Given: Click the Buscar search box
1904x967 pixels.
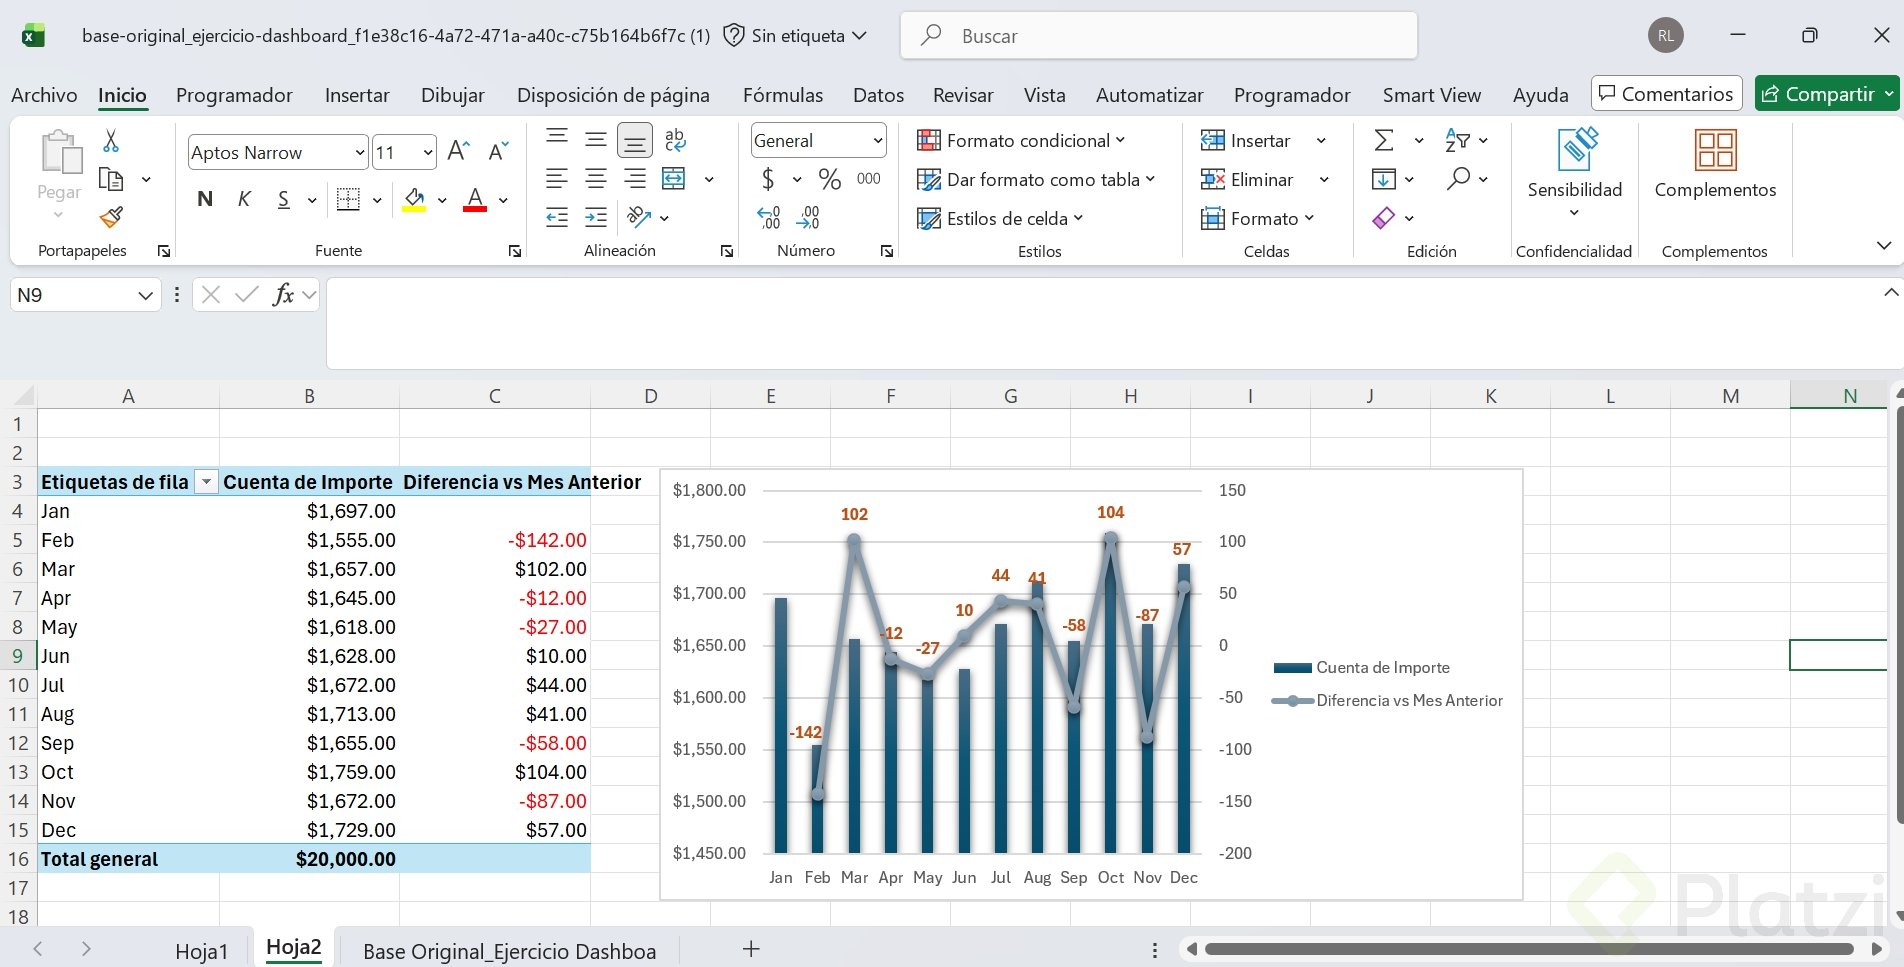Looking at the screenshot, I should (1160, 36).
